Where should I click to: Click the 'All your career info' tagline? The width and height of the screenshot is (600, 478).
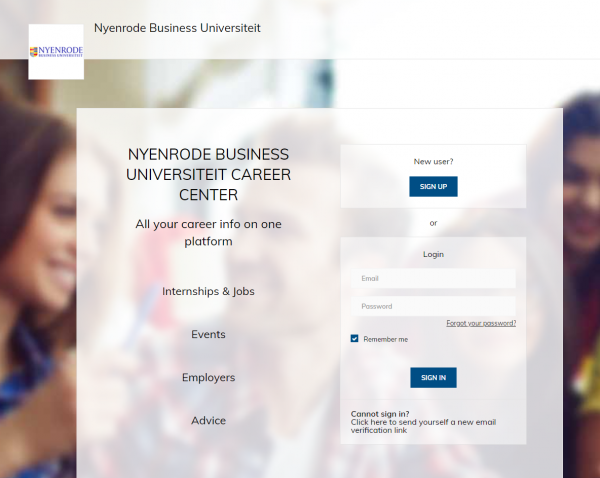208,232
